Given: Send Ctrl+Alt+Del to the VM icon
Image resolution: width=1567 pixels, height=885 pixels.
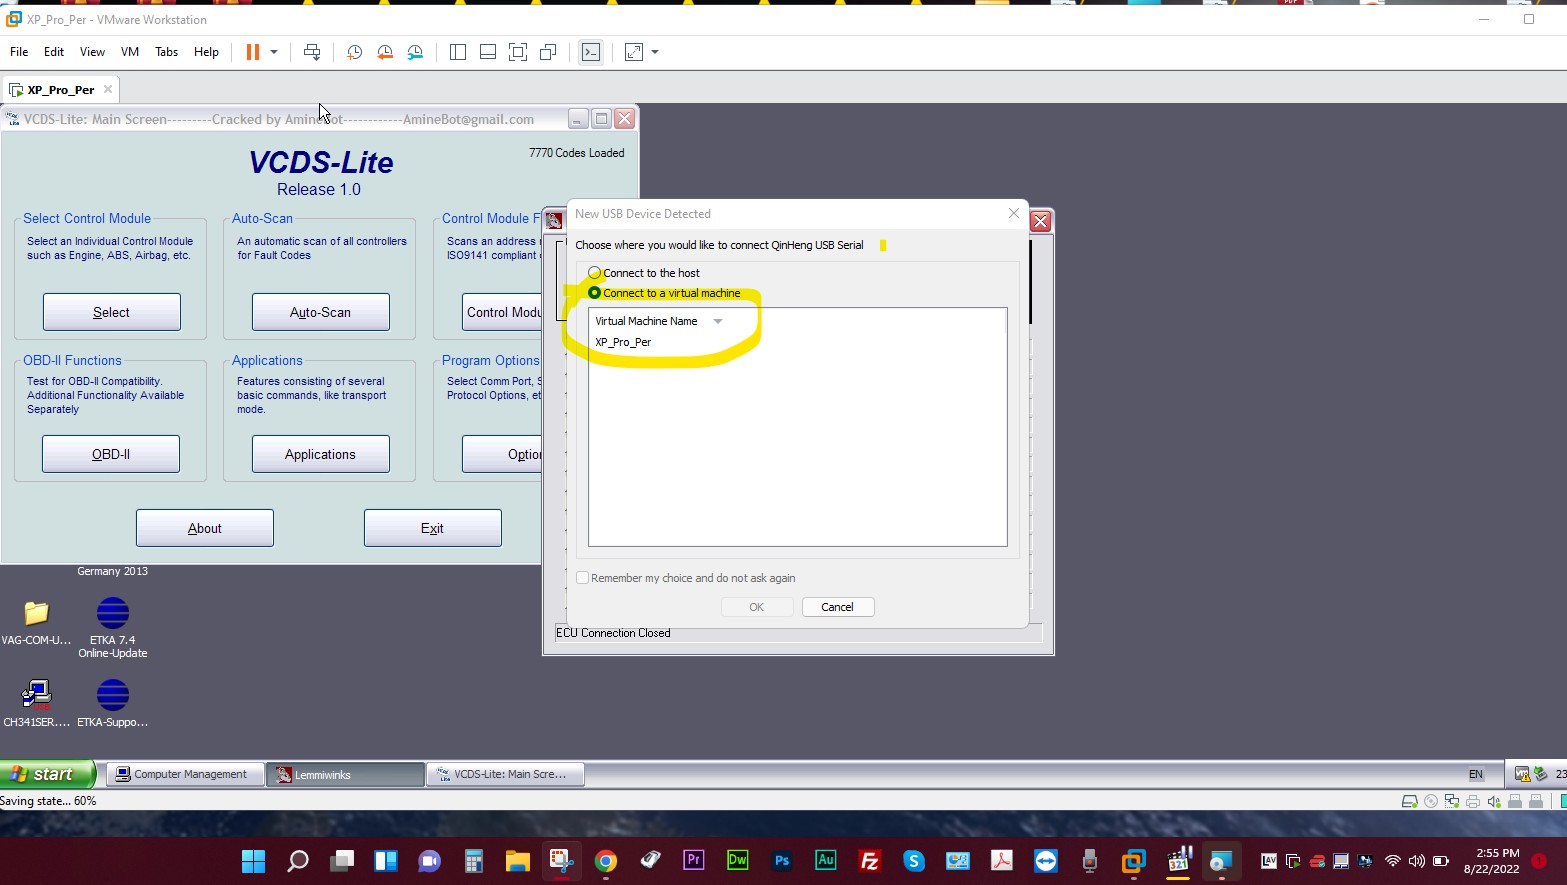Looking at the screenshot, I should [x=312, y=52].
